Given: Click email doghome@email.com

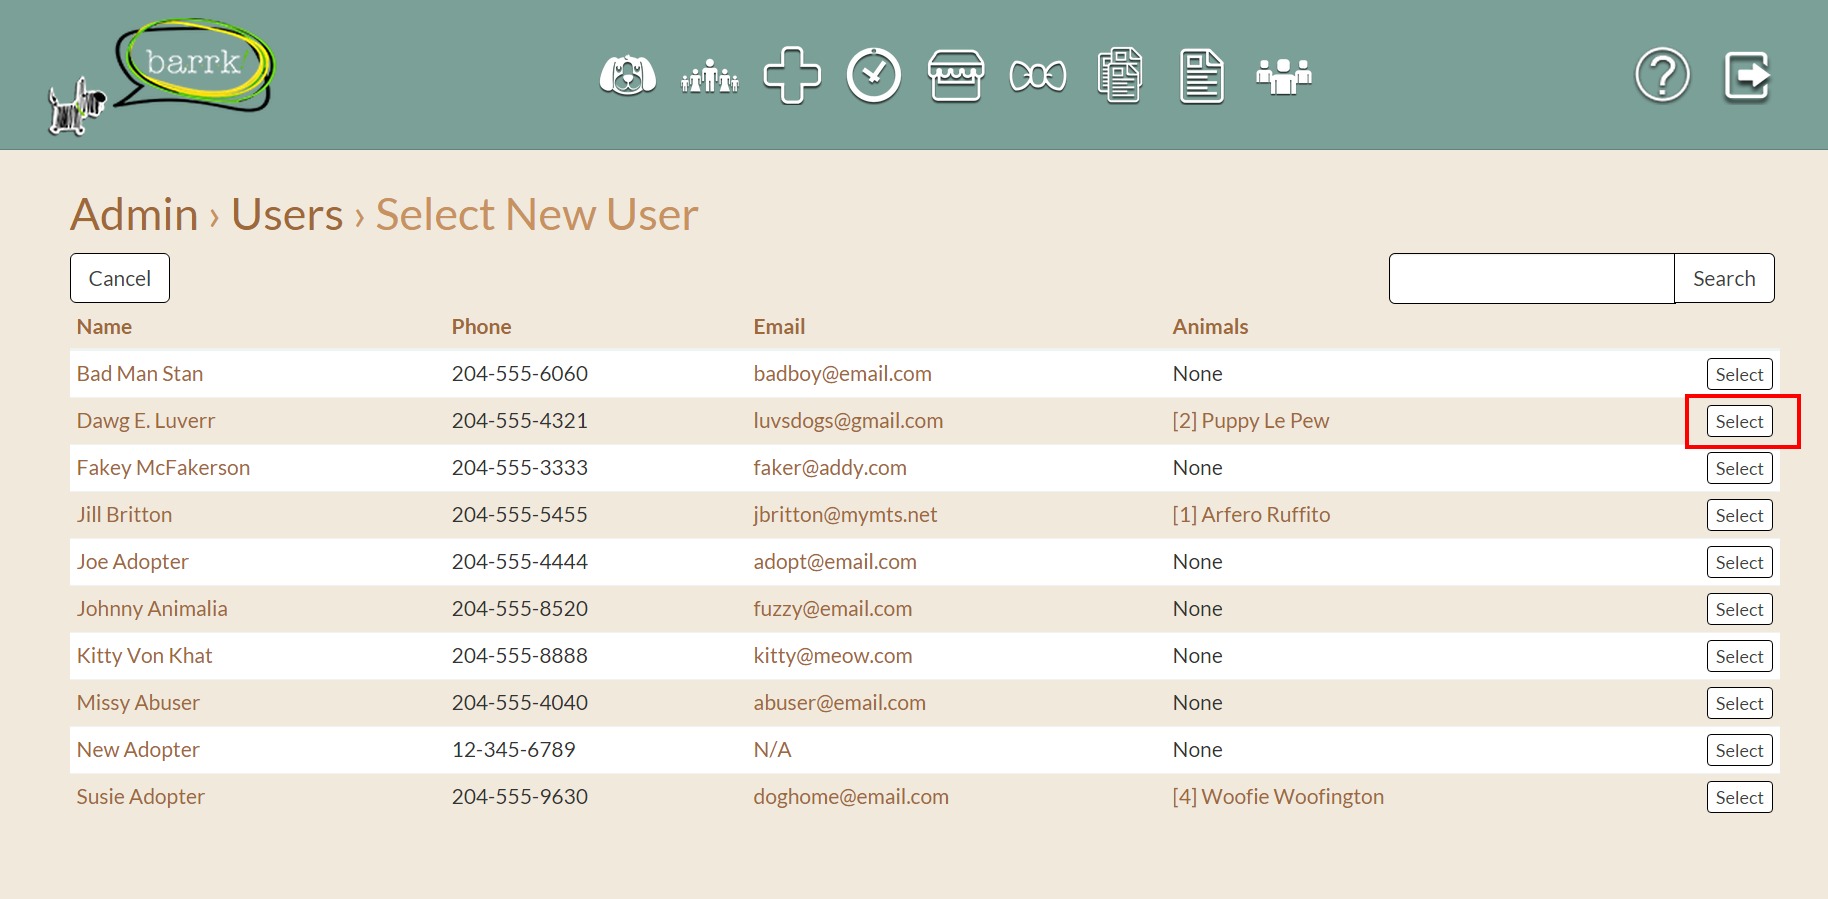Looking at the screenshot, I should point(851,797).
